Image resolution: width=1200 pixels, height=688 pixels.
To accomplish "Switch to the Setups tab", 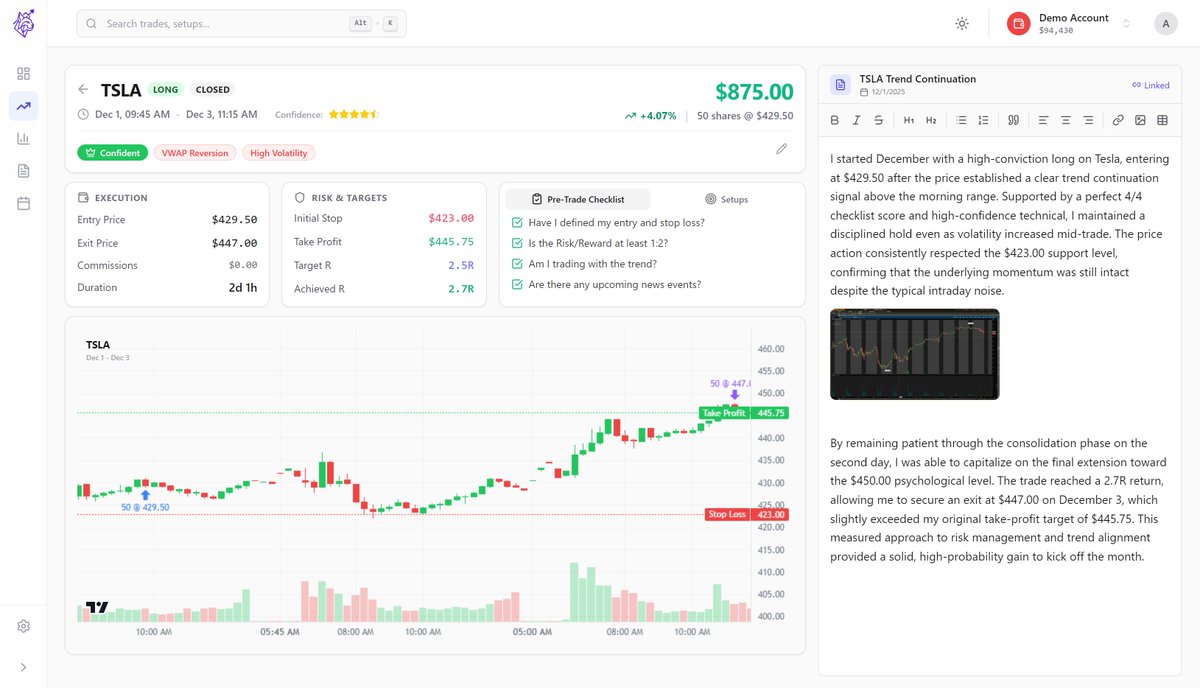I will [726, 199].
